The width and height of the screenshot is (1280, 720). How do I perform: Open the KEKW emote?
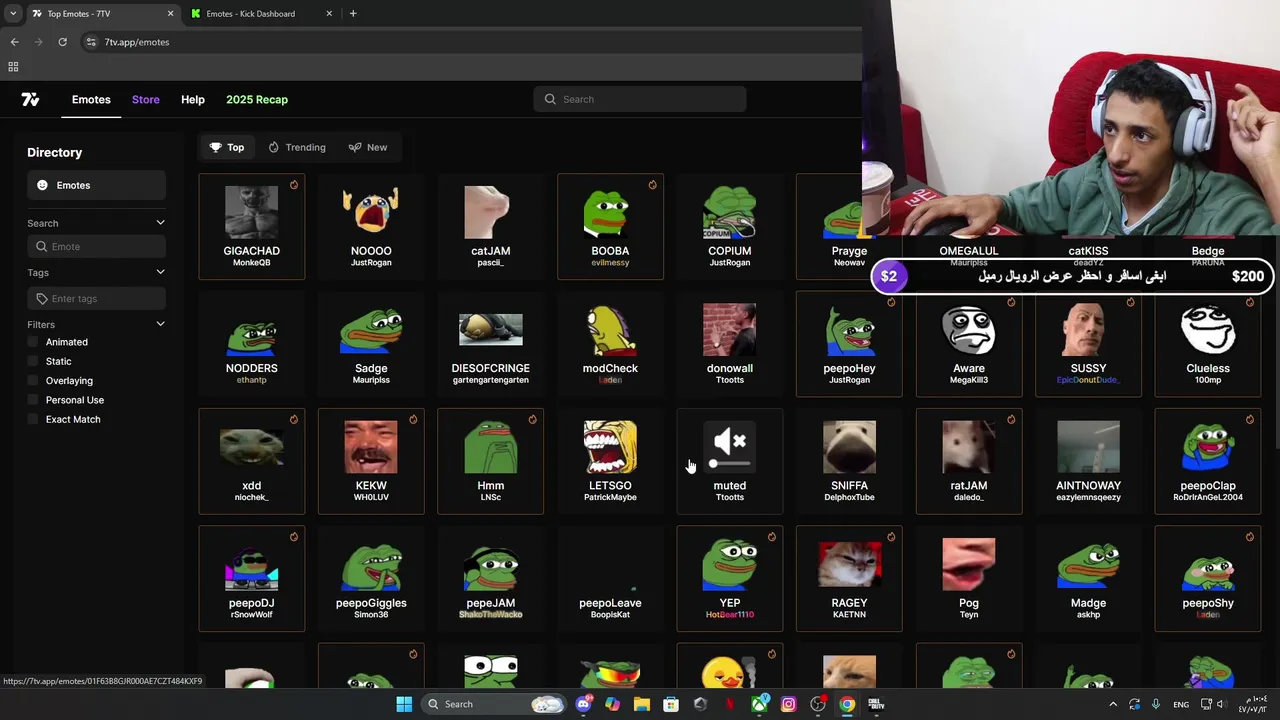(x=371, y=461)
